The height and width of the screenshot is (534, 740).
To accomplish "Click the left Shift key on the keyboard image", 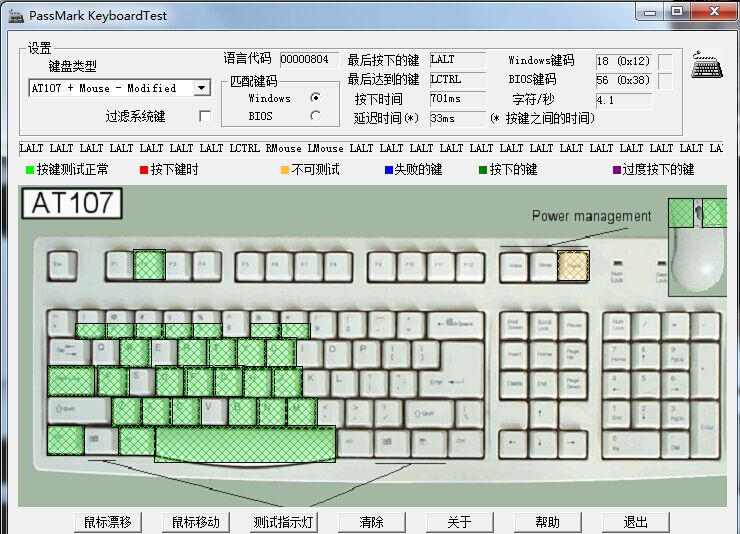I will point(79,410).
